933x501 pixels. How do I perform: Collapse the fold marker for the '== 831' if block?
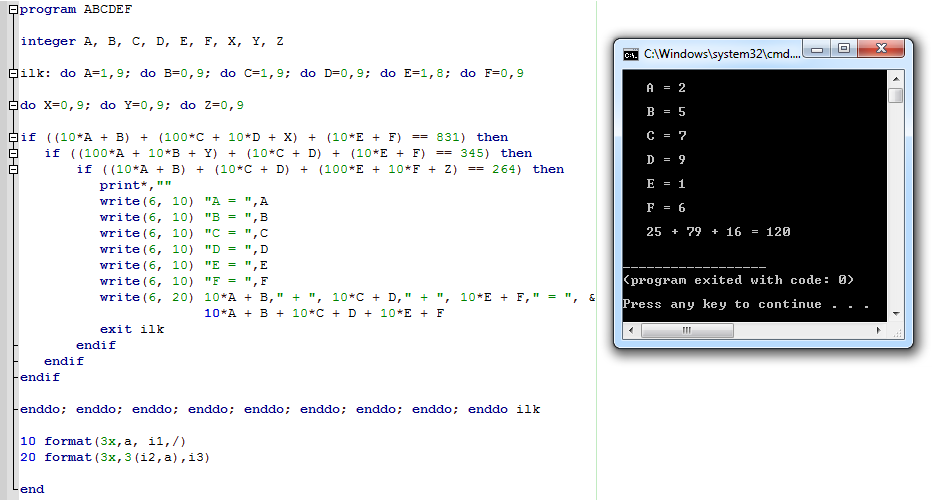(13, 137)
